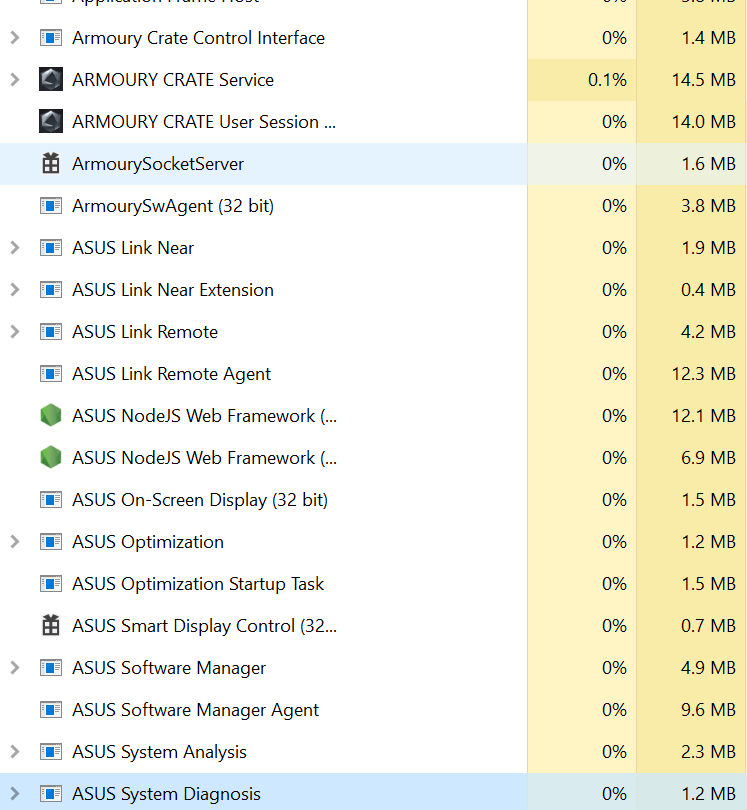
Task: Select the ARMOURY CRATE Service process name
Action: click(x=173, y=80)
